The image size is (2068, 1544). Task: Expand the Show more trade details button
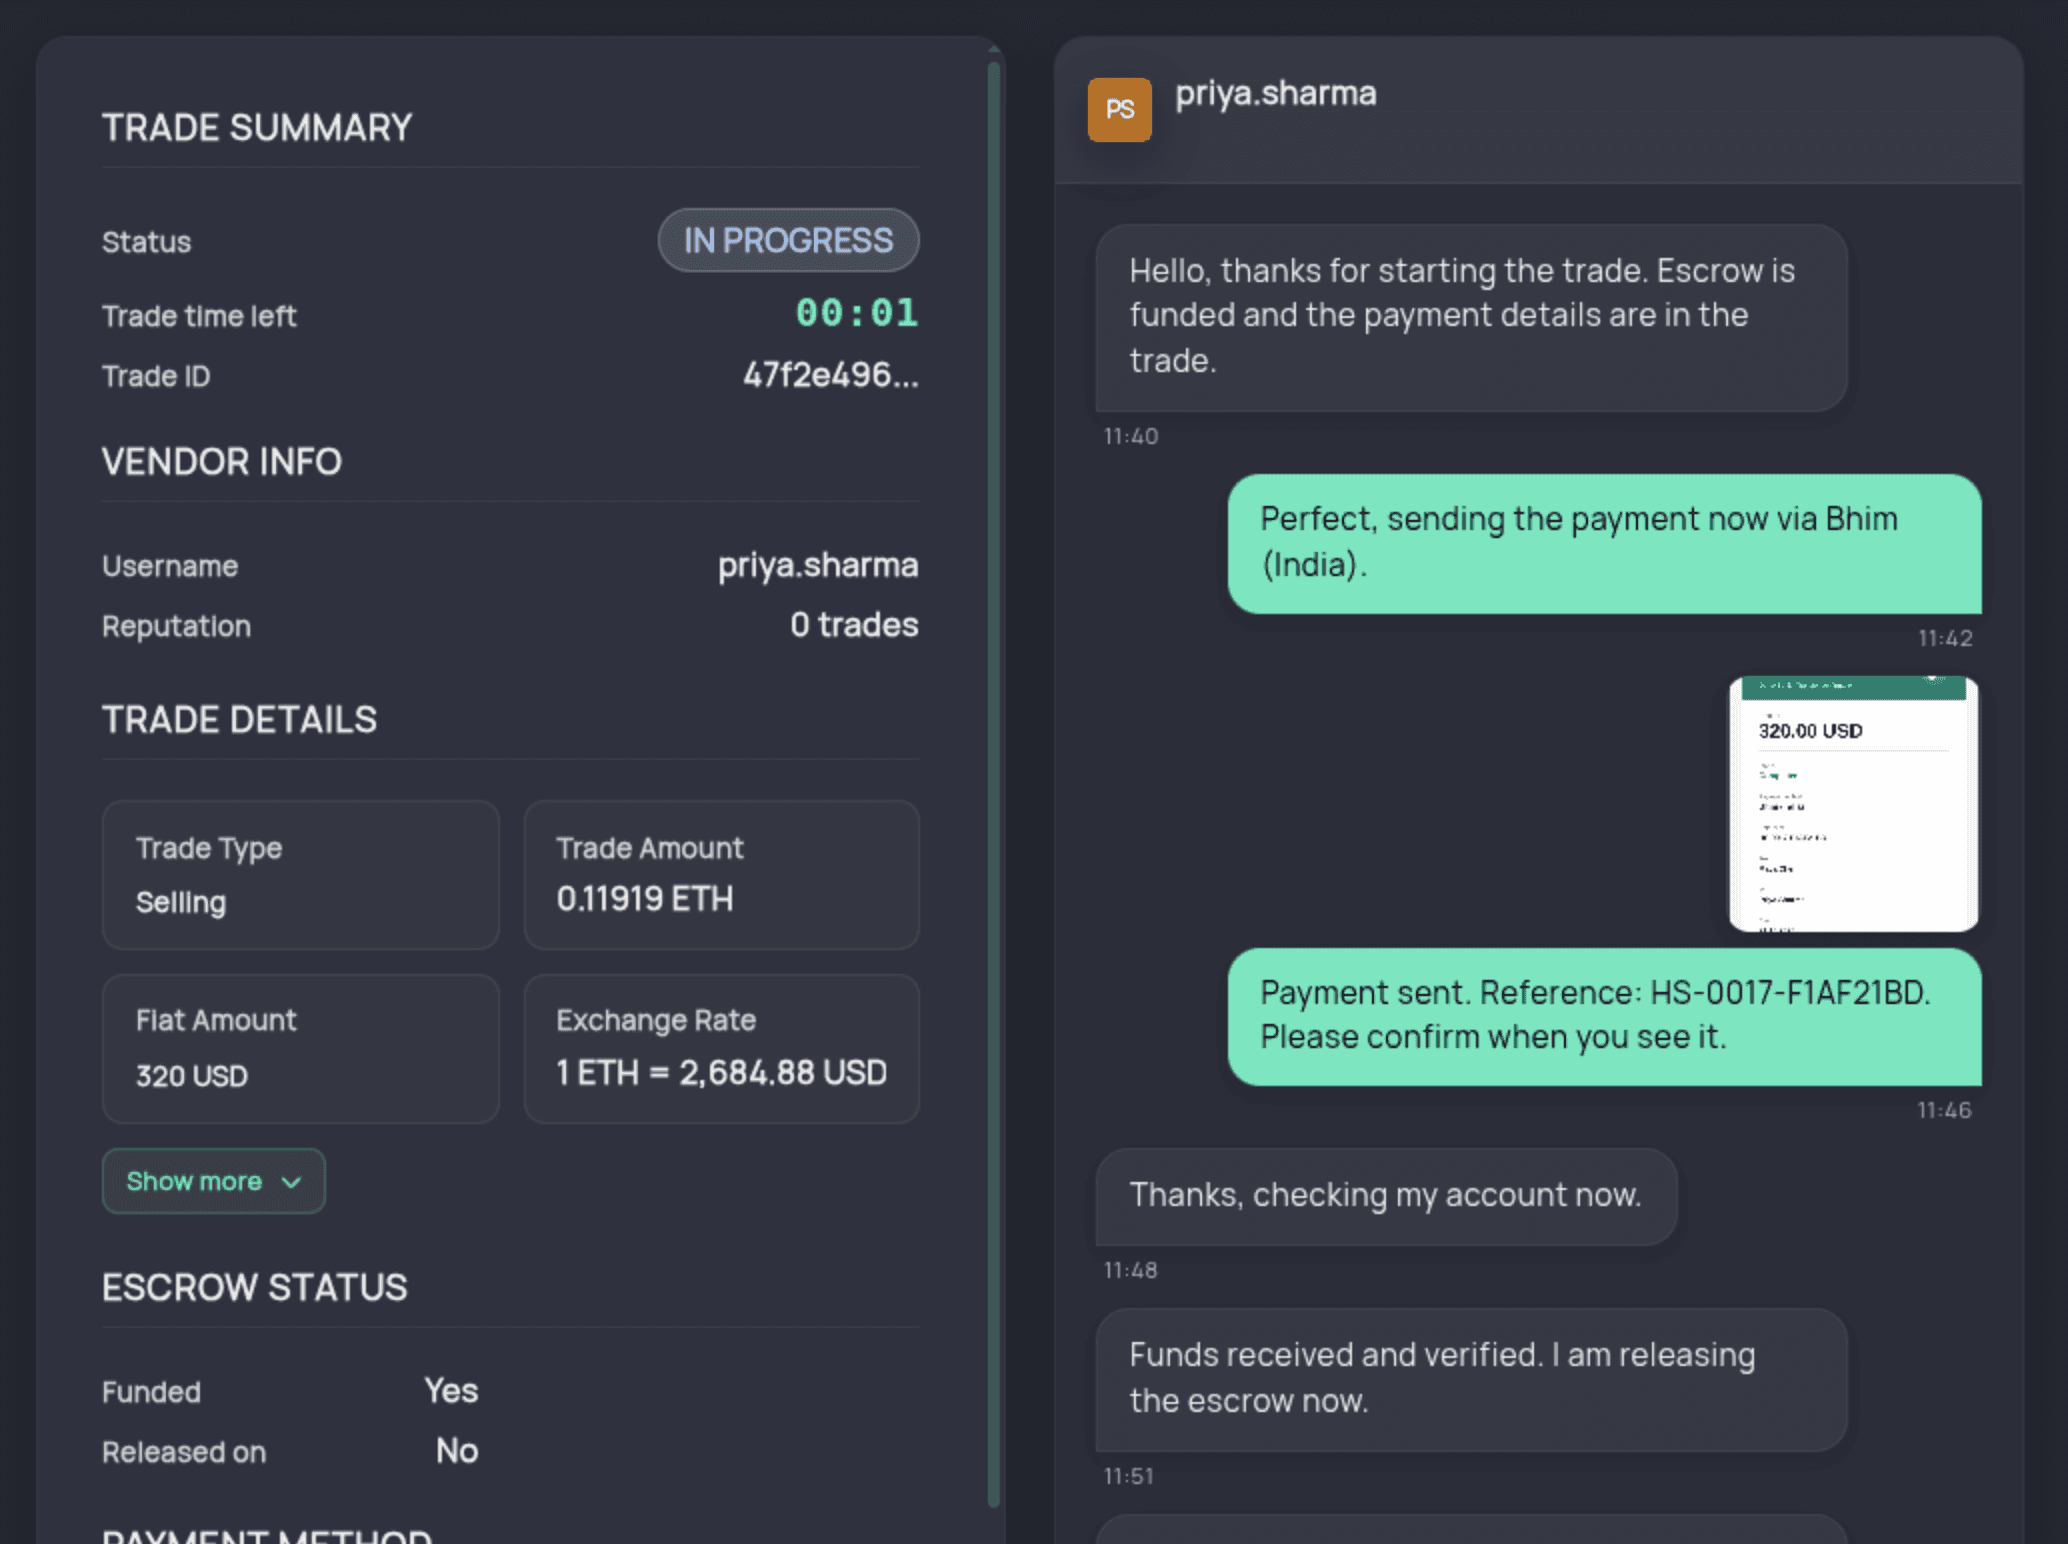[213, 1181]
